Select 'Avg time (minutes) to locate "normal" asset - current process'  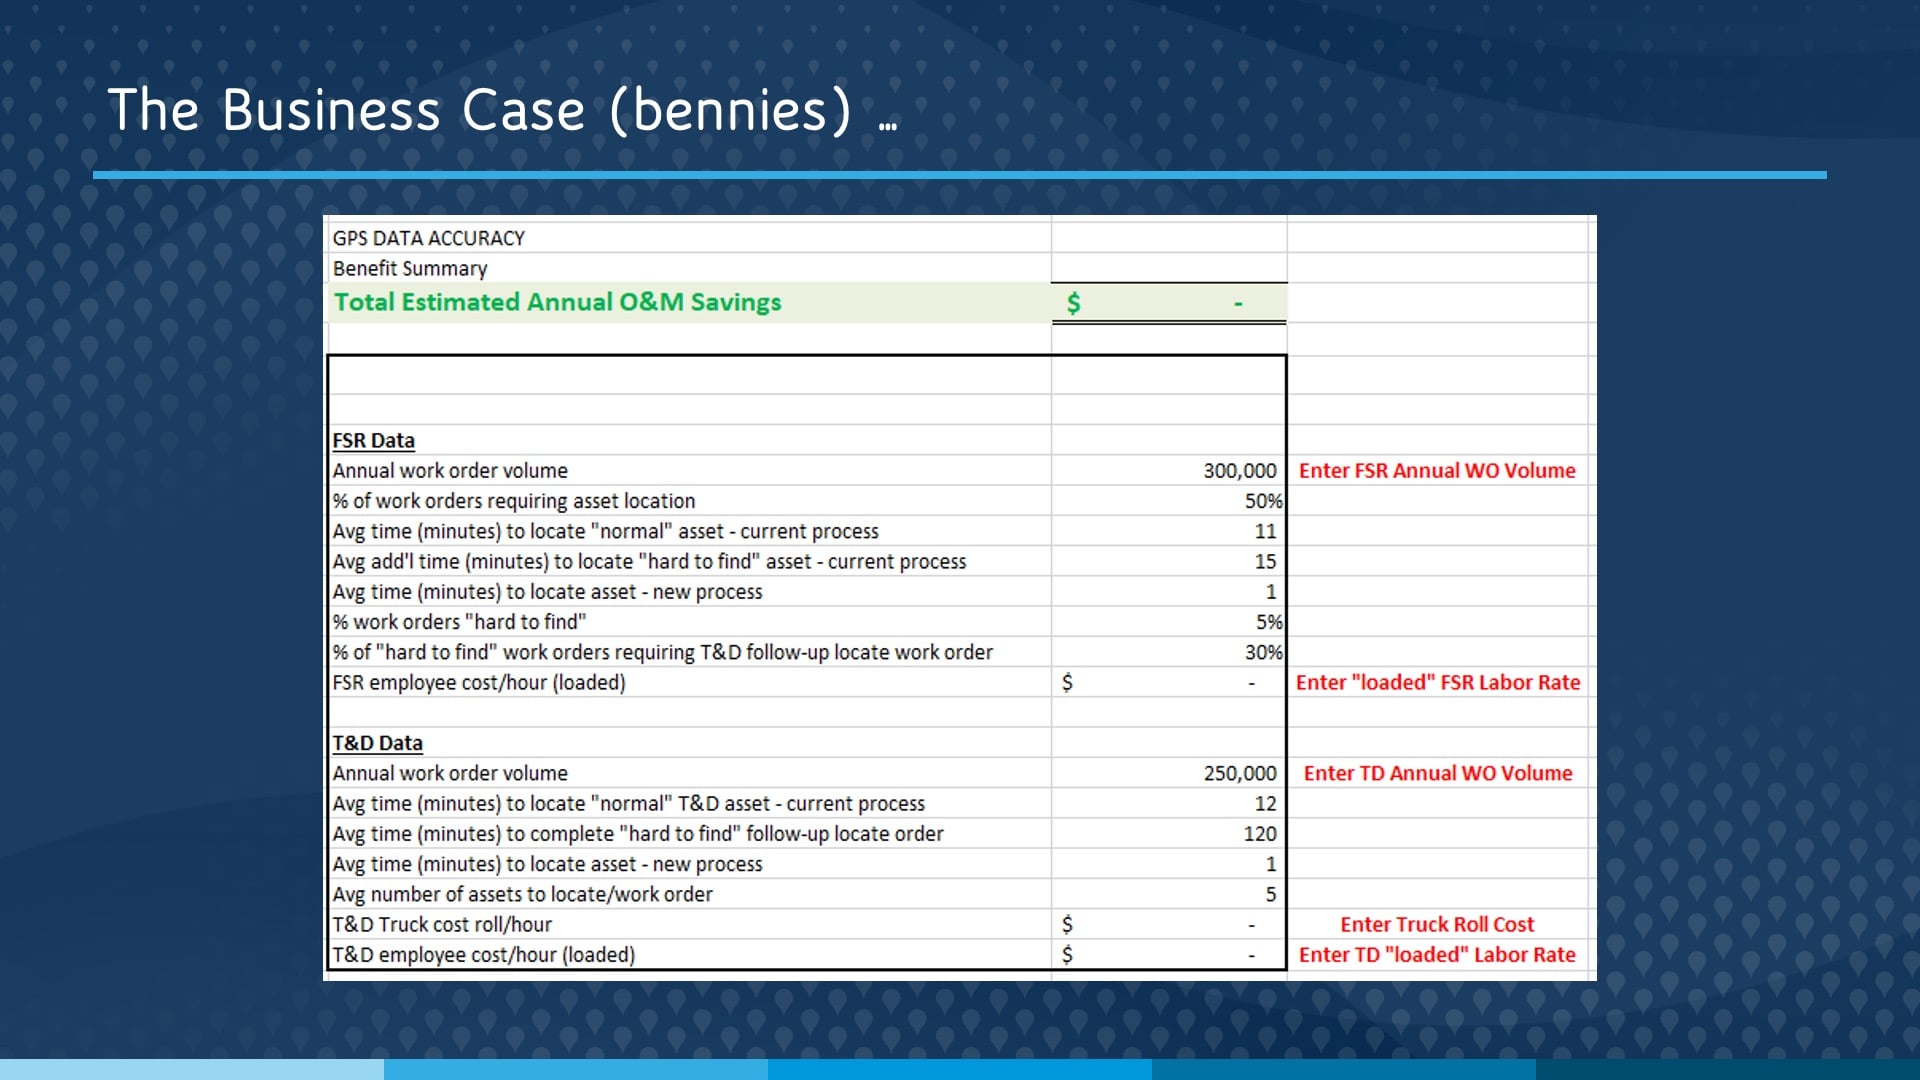pyautogui.click(x=605, y=531)
